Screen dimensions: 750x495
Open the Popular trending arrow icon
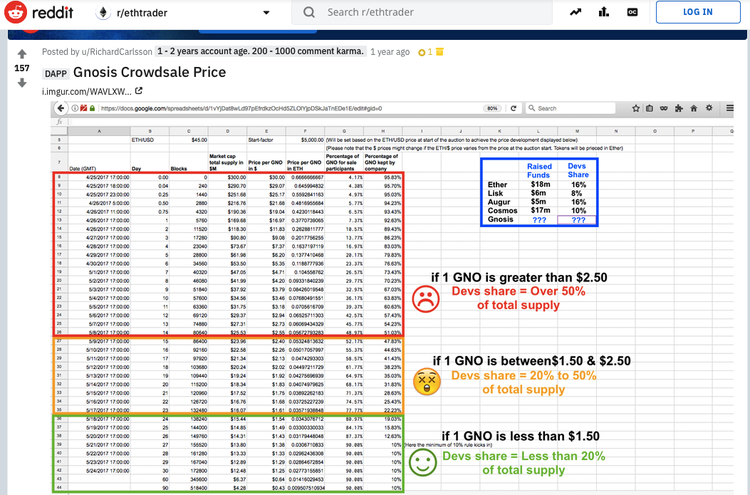(577, 13)
